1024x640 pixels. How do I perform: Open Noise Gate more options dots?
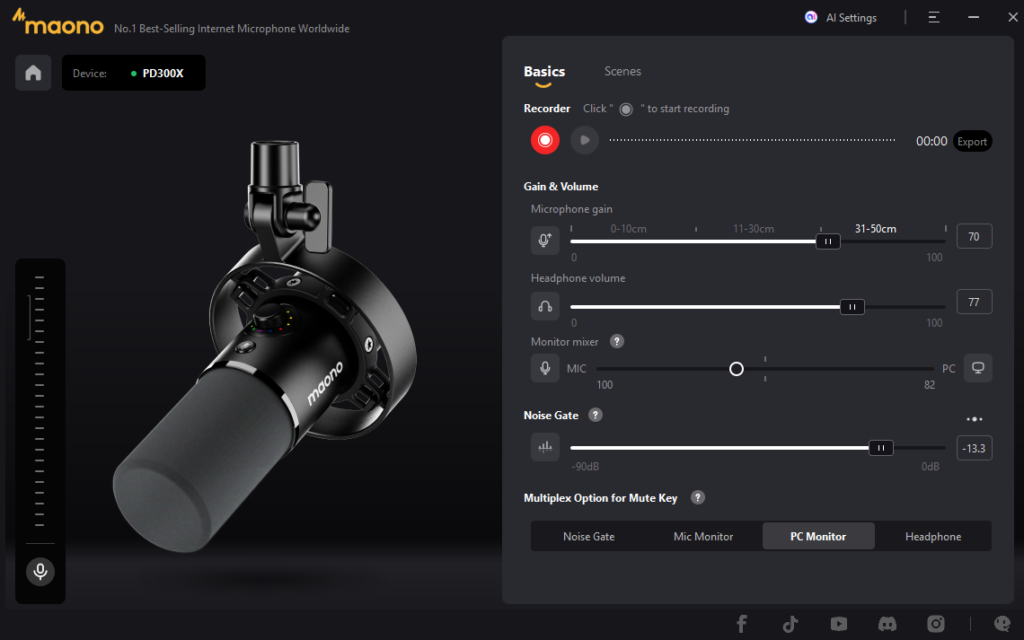tap(974, 419)
